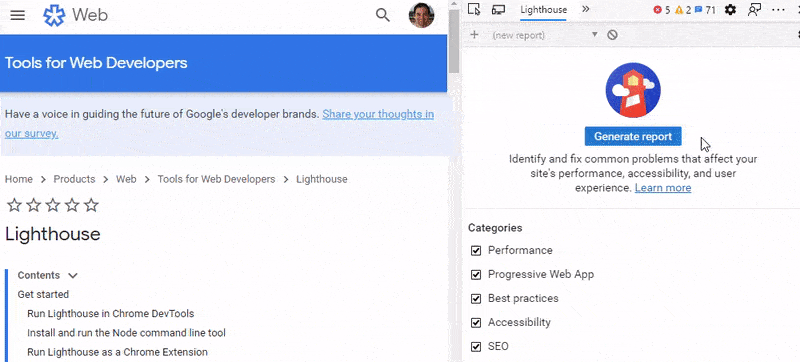Click Tools for Web Developers banner title
The width and height of the screenshot is (800, 362).
click(x=96, y=63)
